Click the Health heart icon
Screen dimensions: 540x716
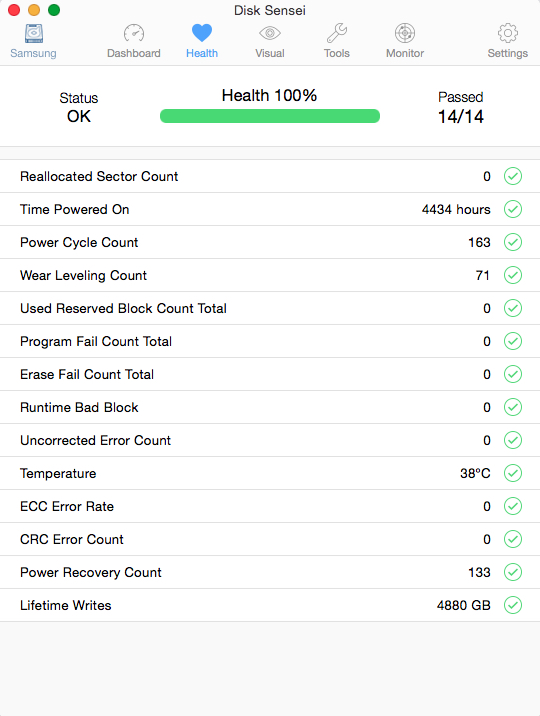202,33
